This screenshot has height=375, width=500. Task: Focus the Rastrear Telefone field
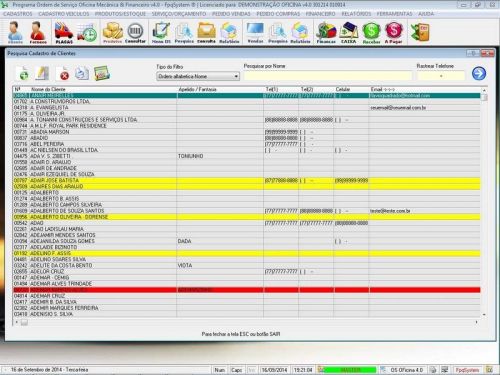[441, 76]
